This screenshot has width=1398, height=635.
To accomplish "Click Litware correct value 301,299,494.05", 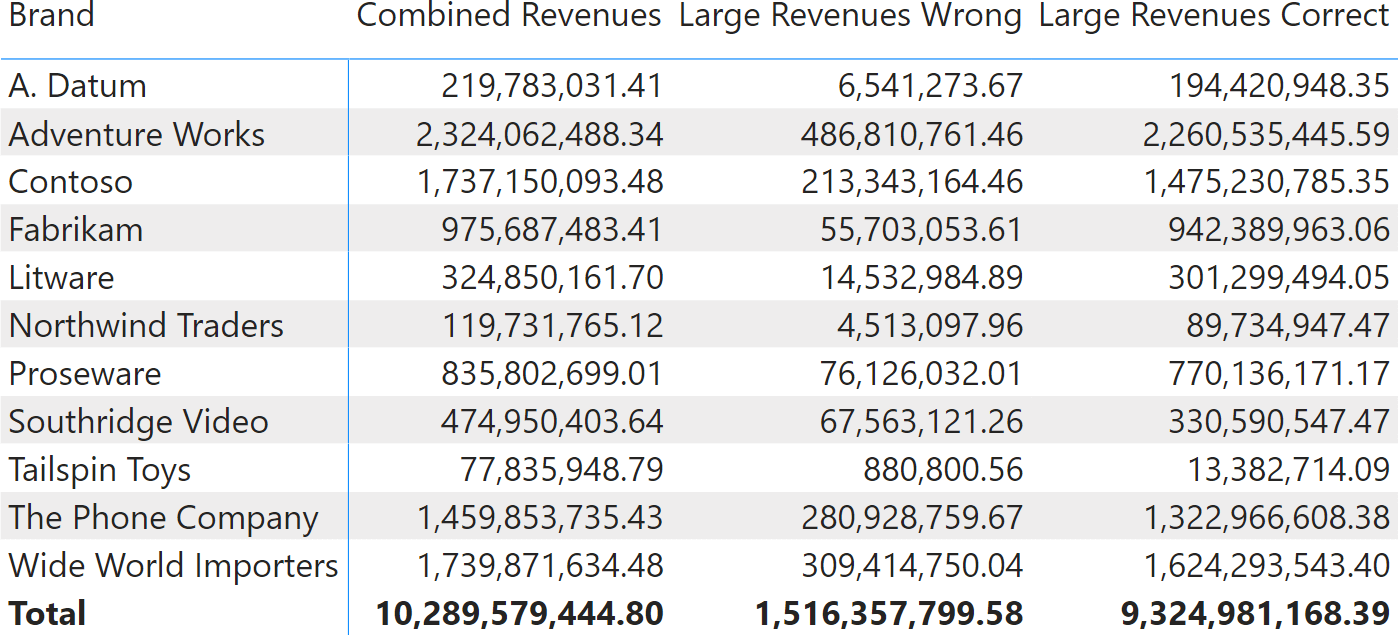I will tap(1280, 278).
